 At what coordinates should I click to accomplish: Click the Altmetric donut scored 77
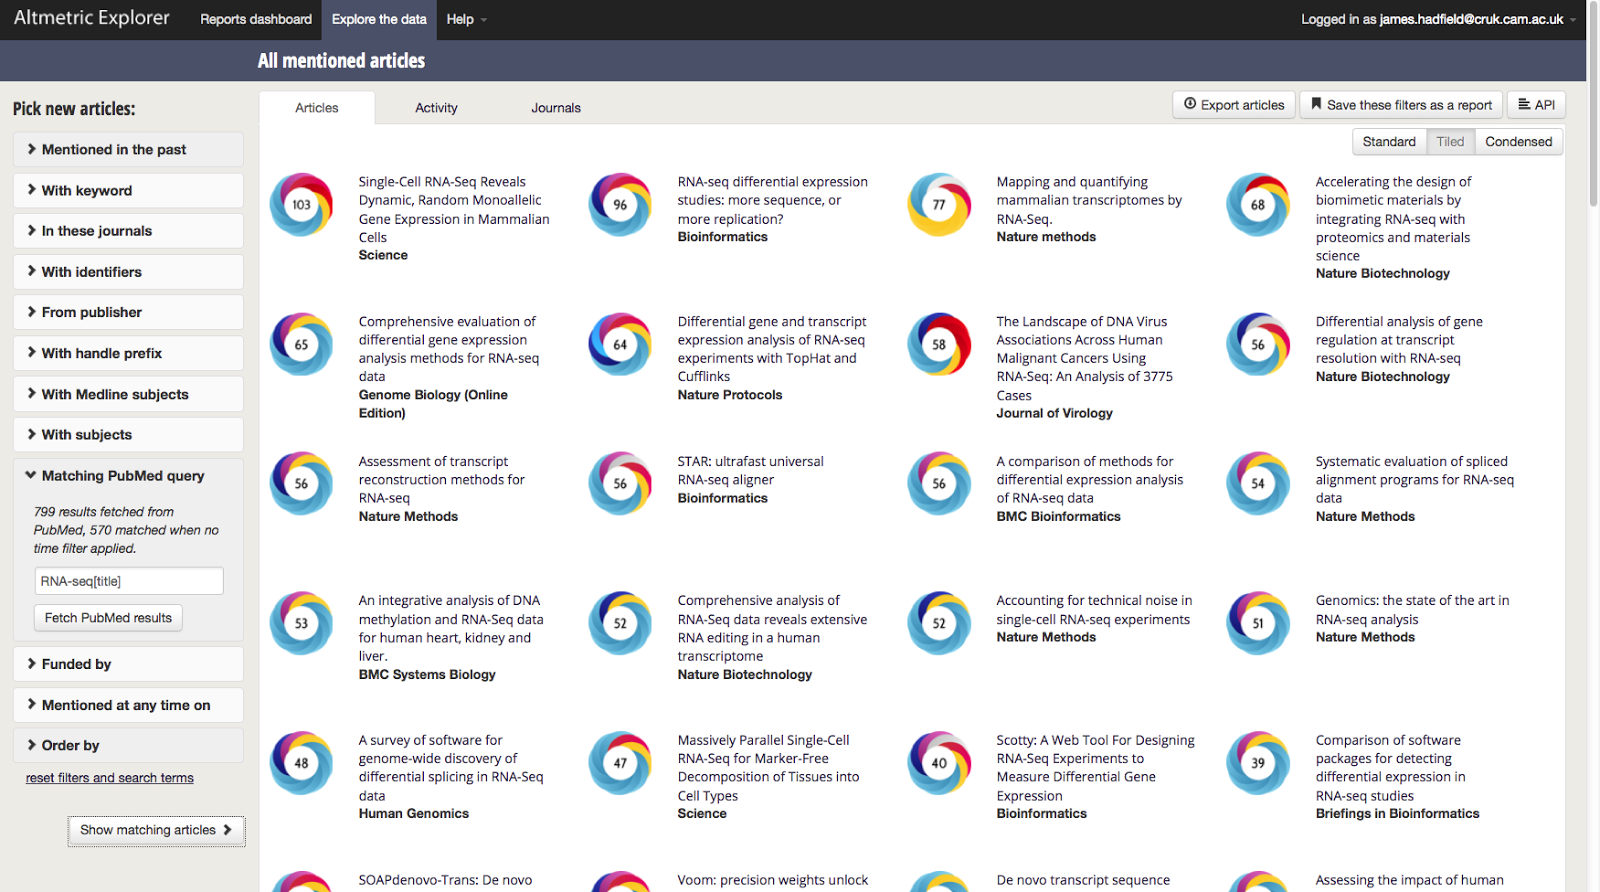939,204
